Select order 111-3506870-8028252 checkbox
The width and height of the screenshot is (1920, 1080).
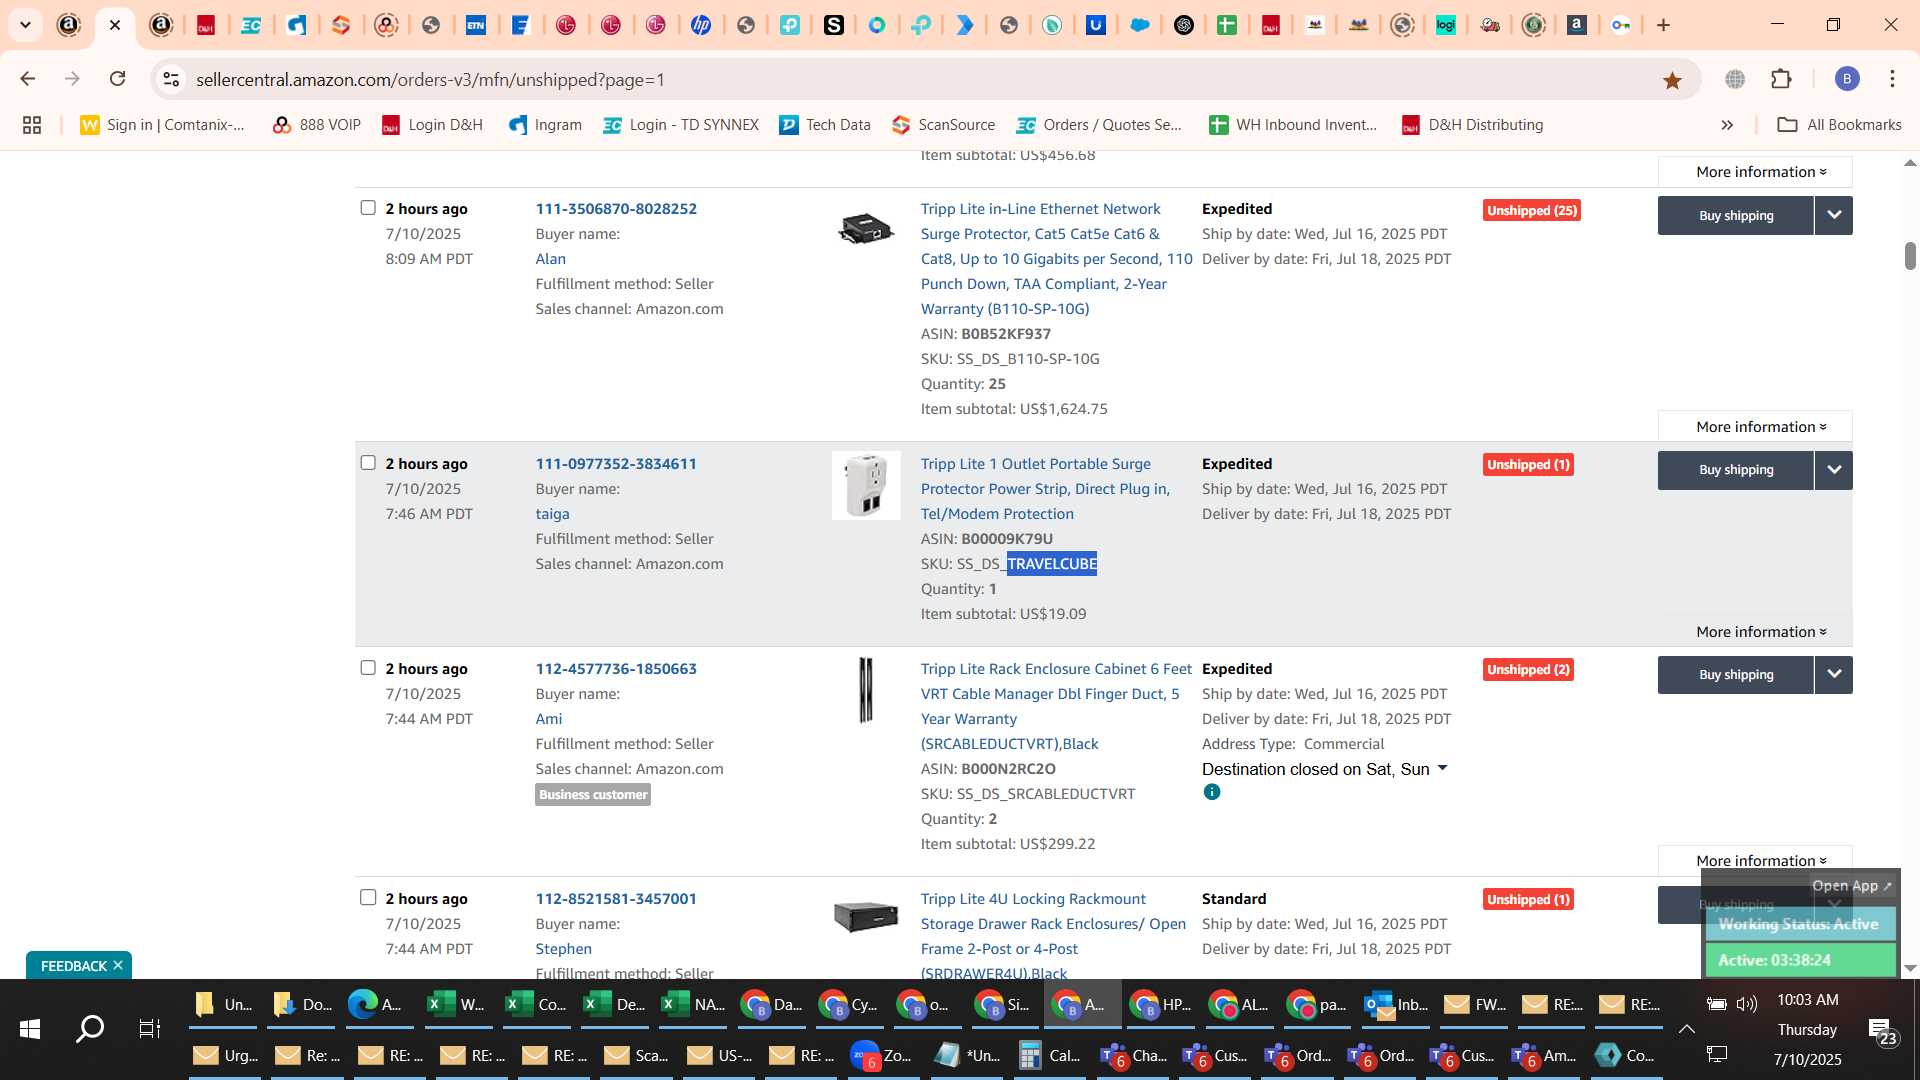pyautogui.click(x=368, y=208)
